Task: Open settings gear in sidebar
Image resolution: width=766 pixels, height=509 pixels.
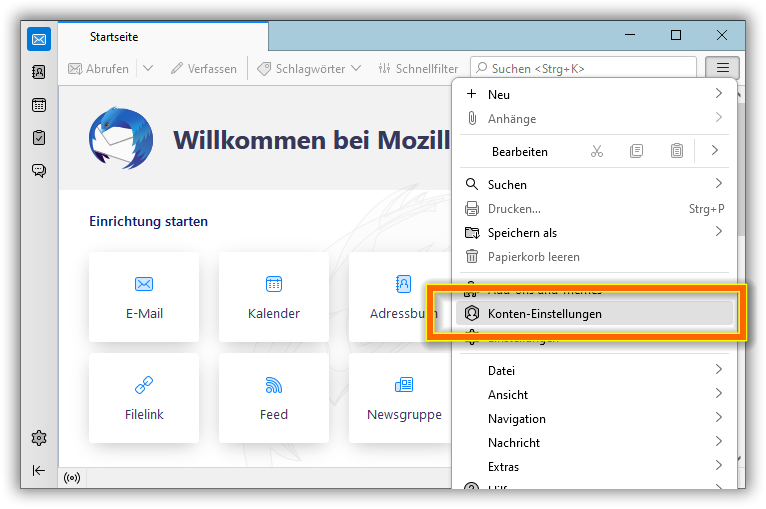Action: click(39, 438)
